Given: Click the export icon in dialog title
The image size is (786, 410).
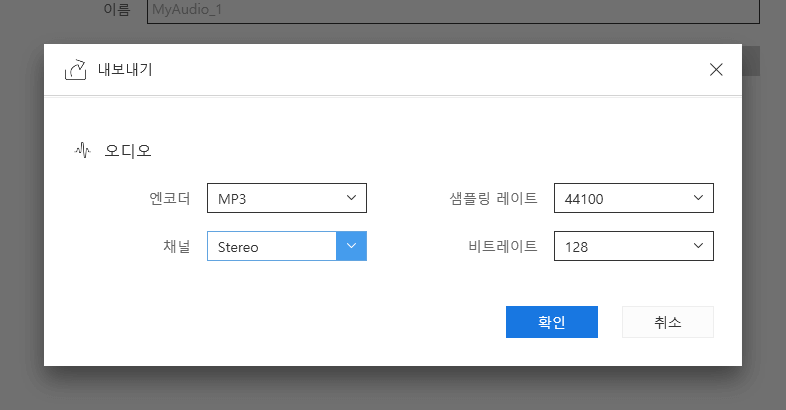Looking at the screenshot, I should click(x=76, y=70).
